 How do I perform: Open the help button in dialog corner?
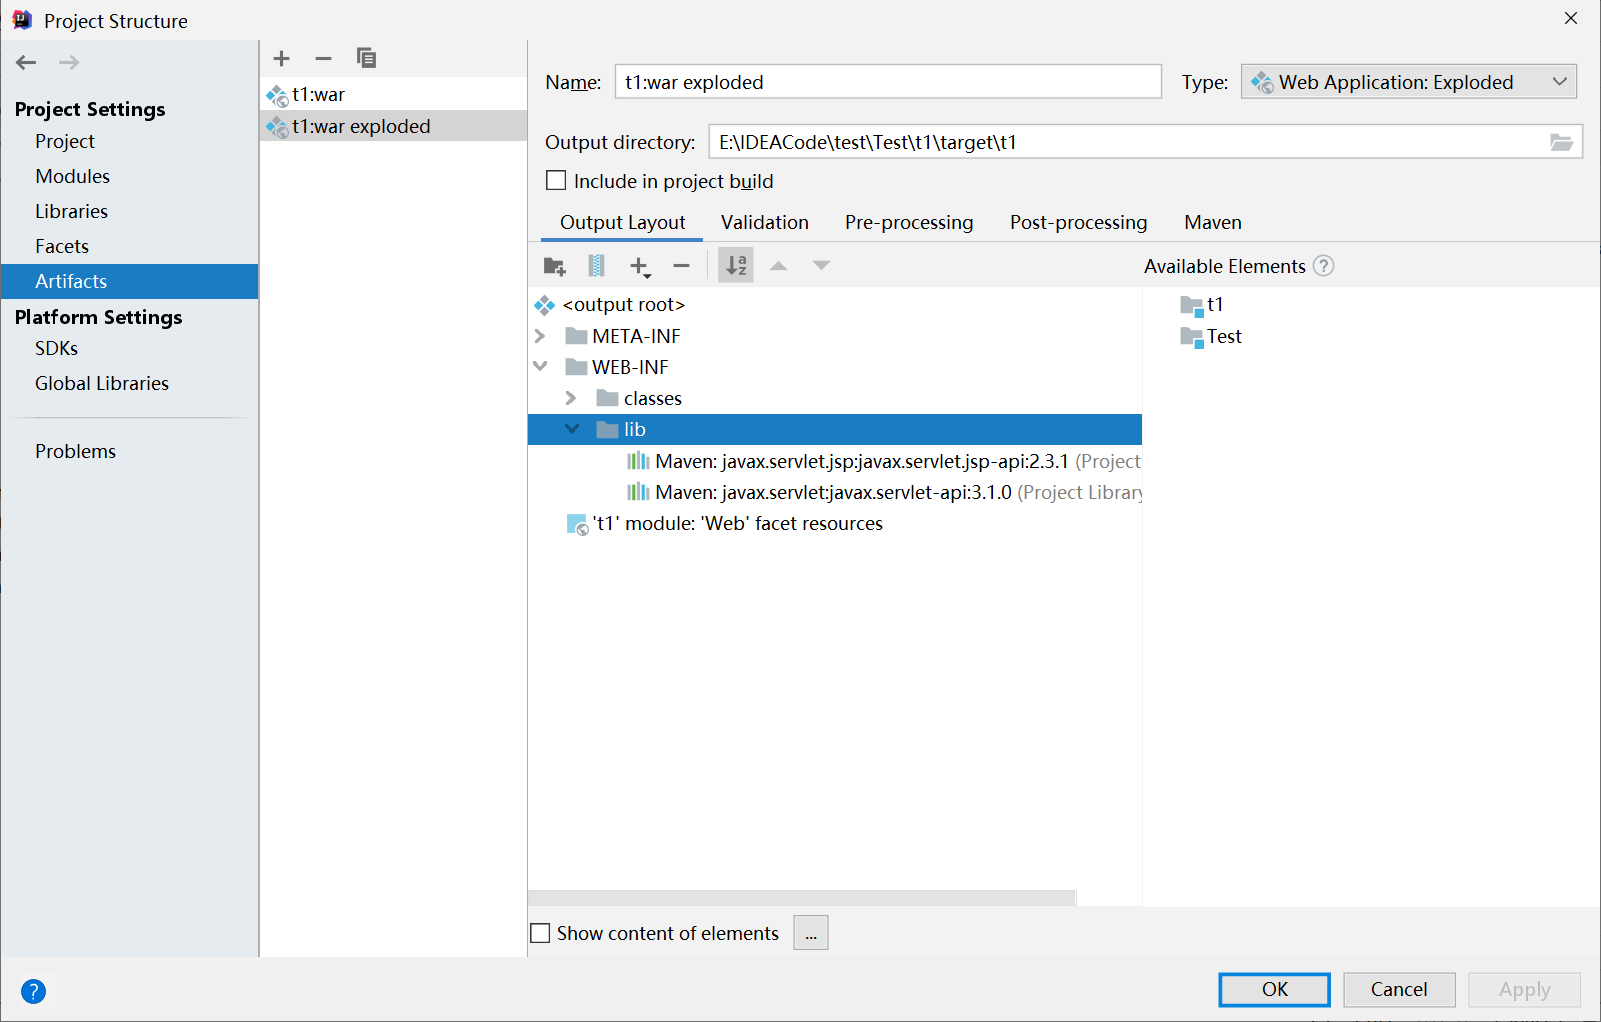click(x=33, y=991)
